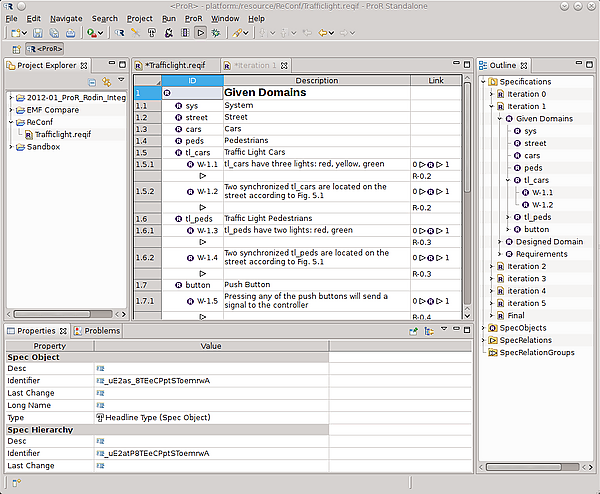The height and width of the screenshot is (494, 600).
Task: Click the ID column header
Action: point(192,80)
